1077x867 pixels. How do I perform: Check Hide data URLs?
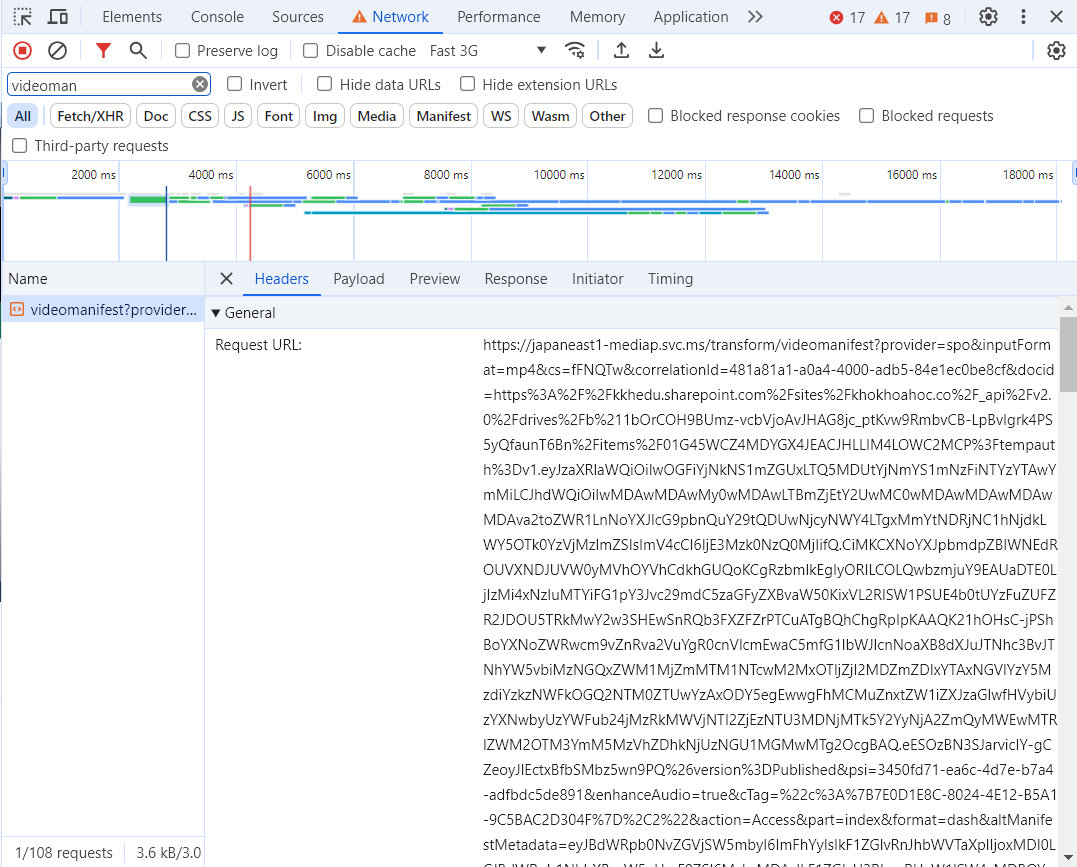pos(324,84)
